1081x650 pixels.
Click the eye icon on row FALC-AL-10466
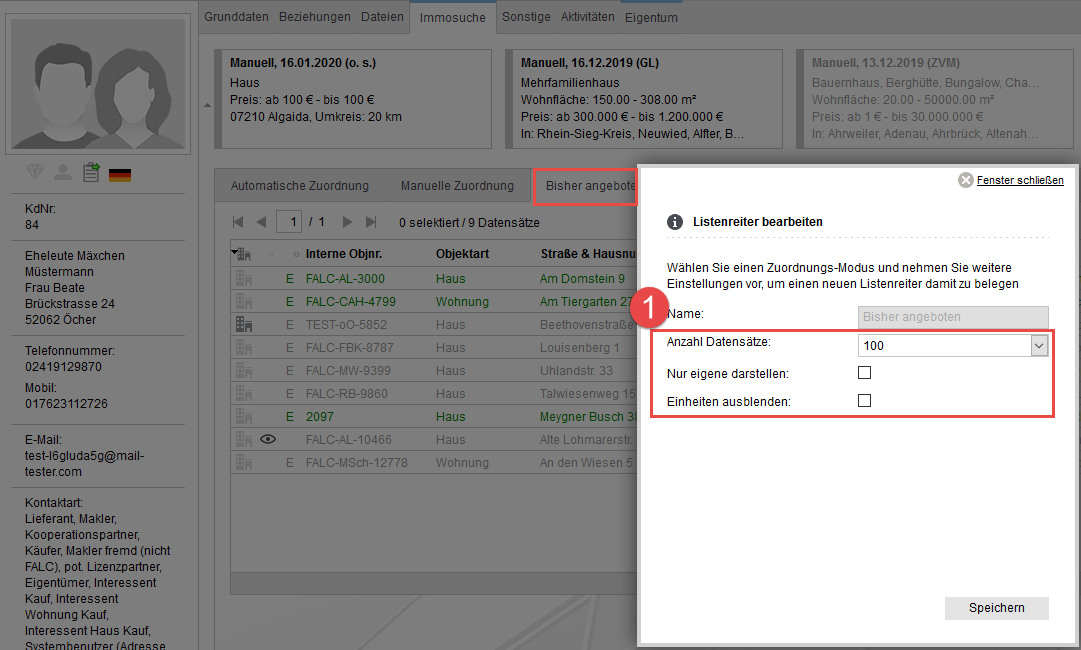coord(267,439)
